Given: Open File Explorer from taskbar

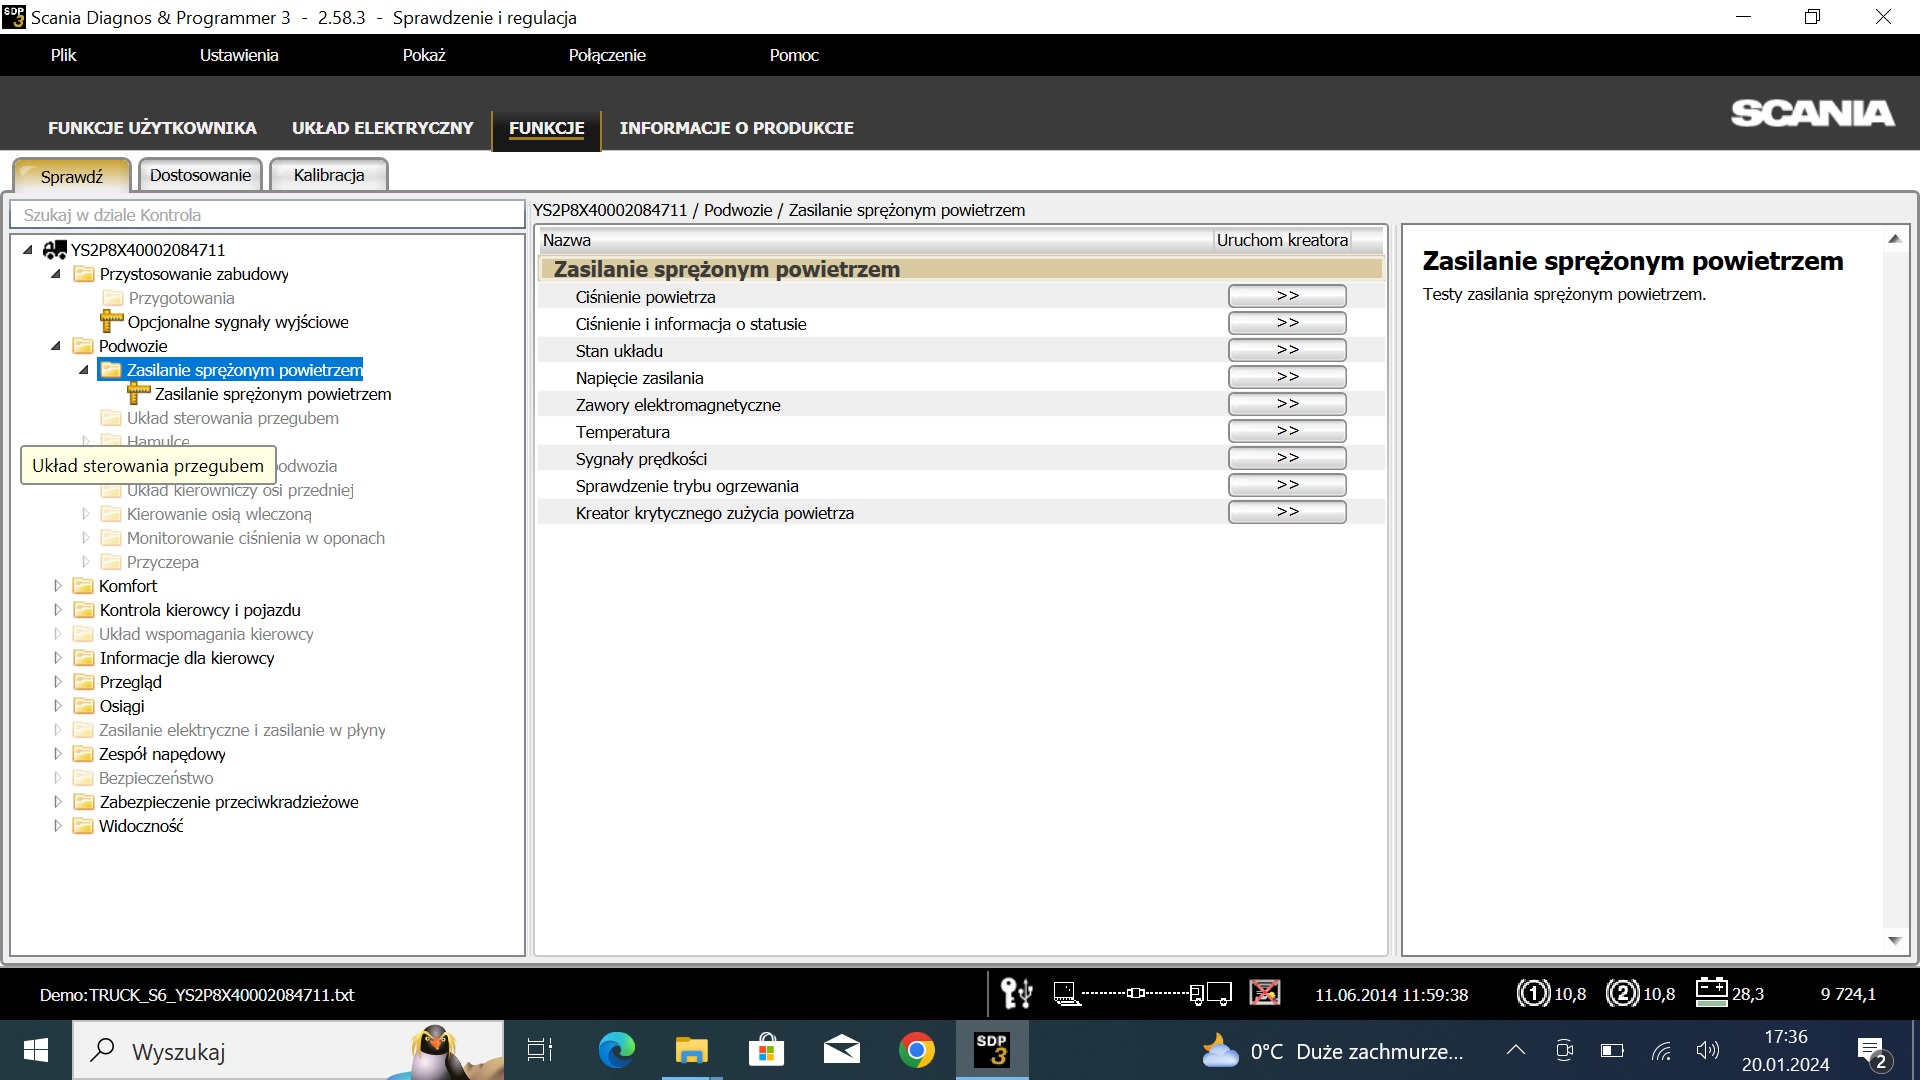Looking at the screenshot, I should tap(691, 1050).
